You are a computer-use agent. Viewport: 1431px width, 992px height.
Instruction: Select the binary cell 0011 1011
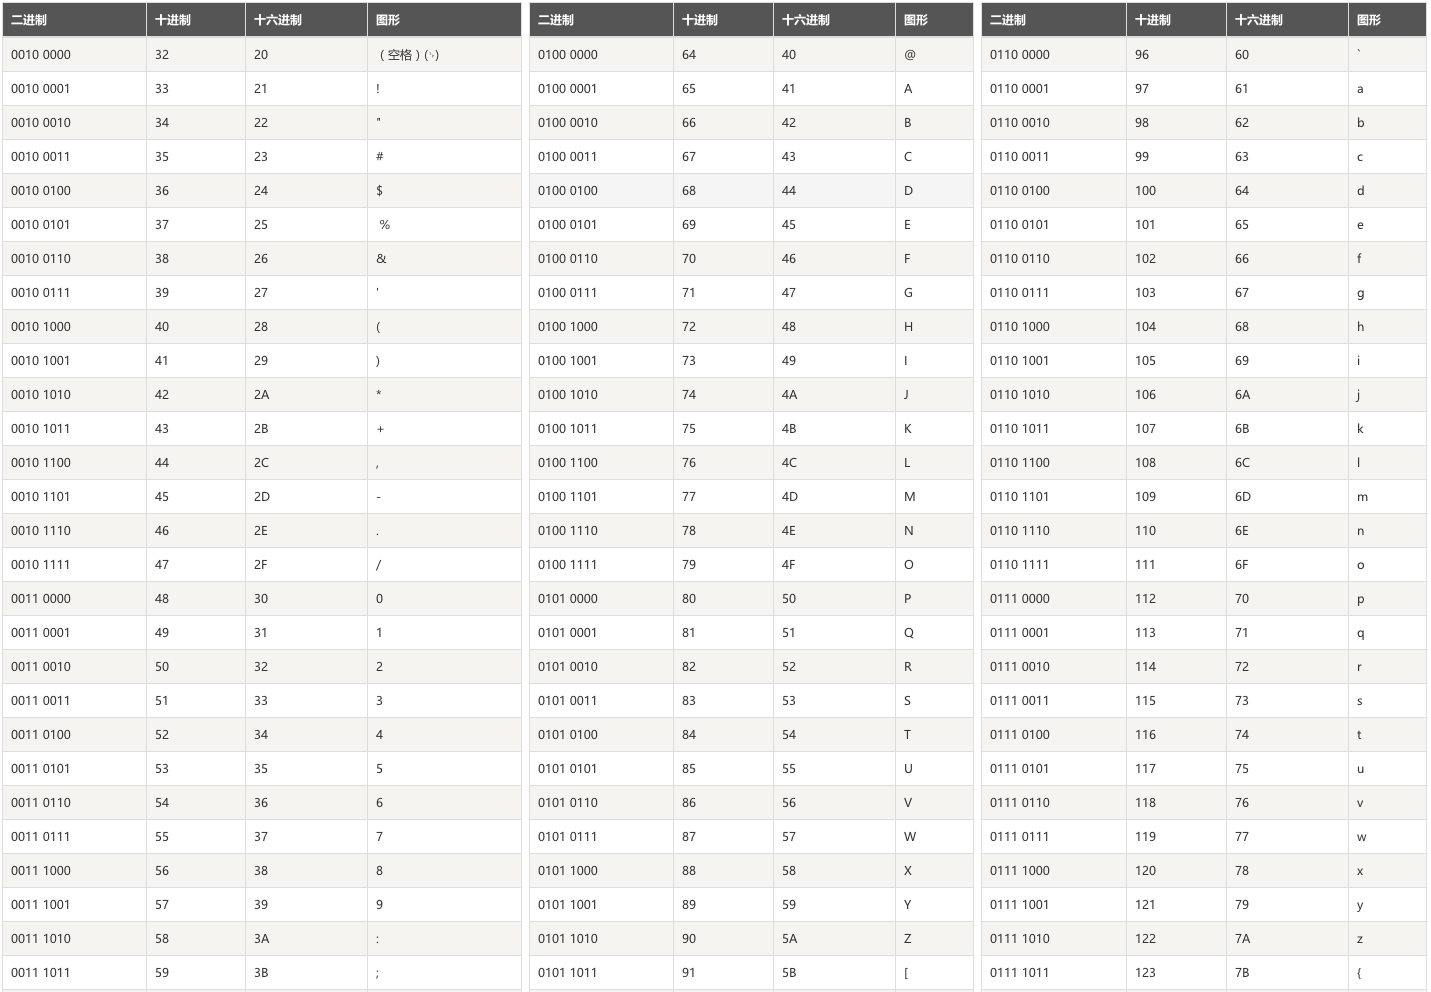[x=41, y=973]
